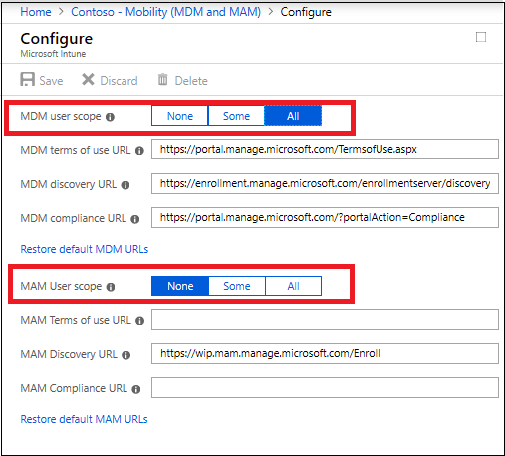505x456 pixels.
Task: Focus the empty MAM Compliance URL field
Action: click(325, 387)
